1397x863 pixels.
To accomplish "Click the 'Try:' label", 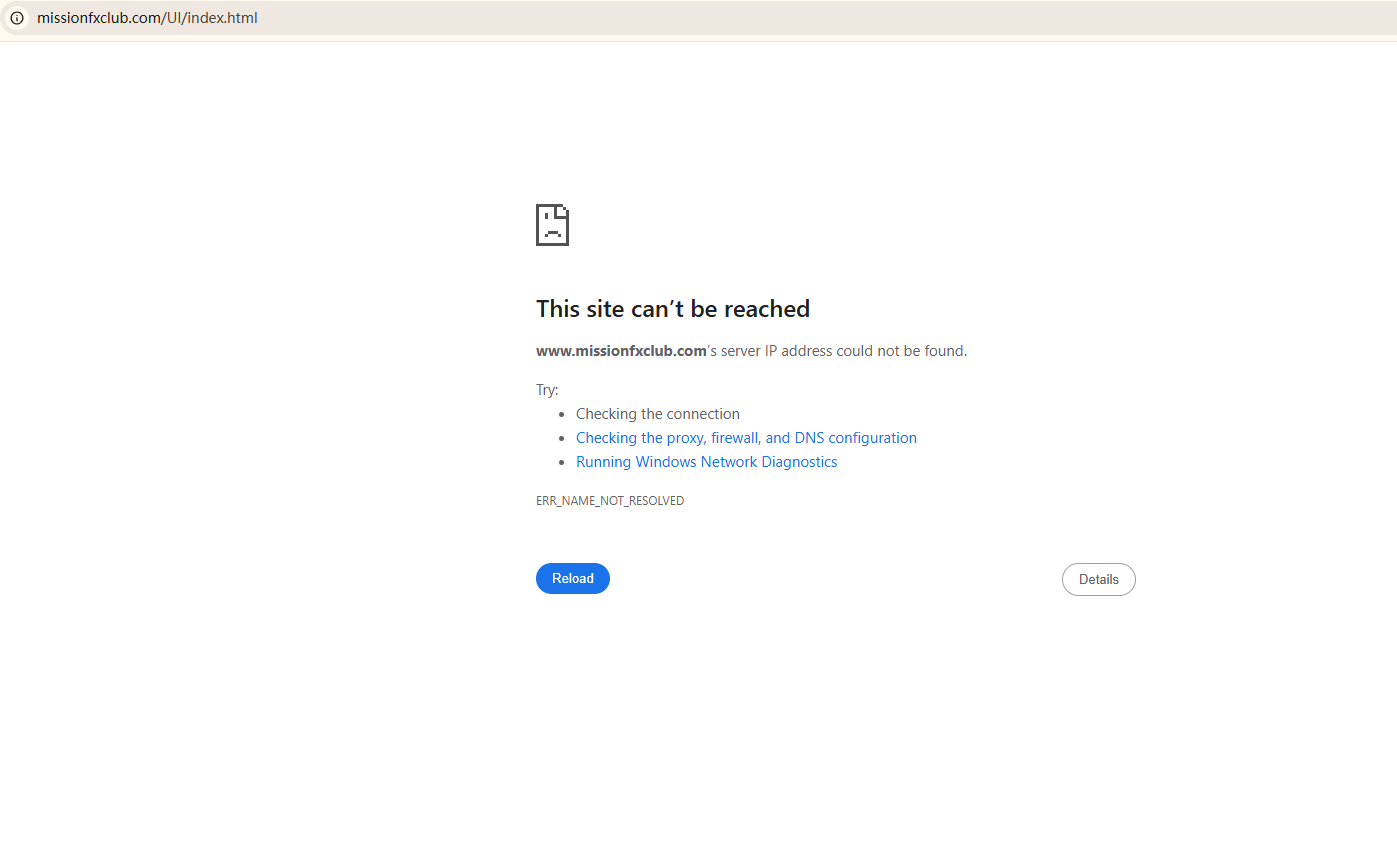I will (547, 390).
